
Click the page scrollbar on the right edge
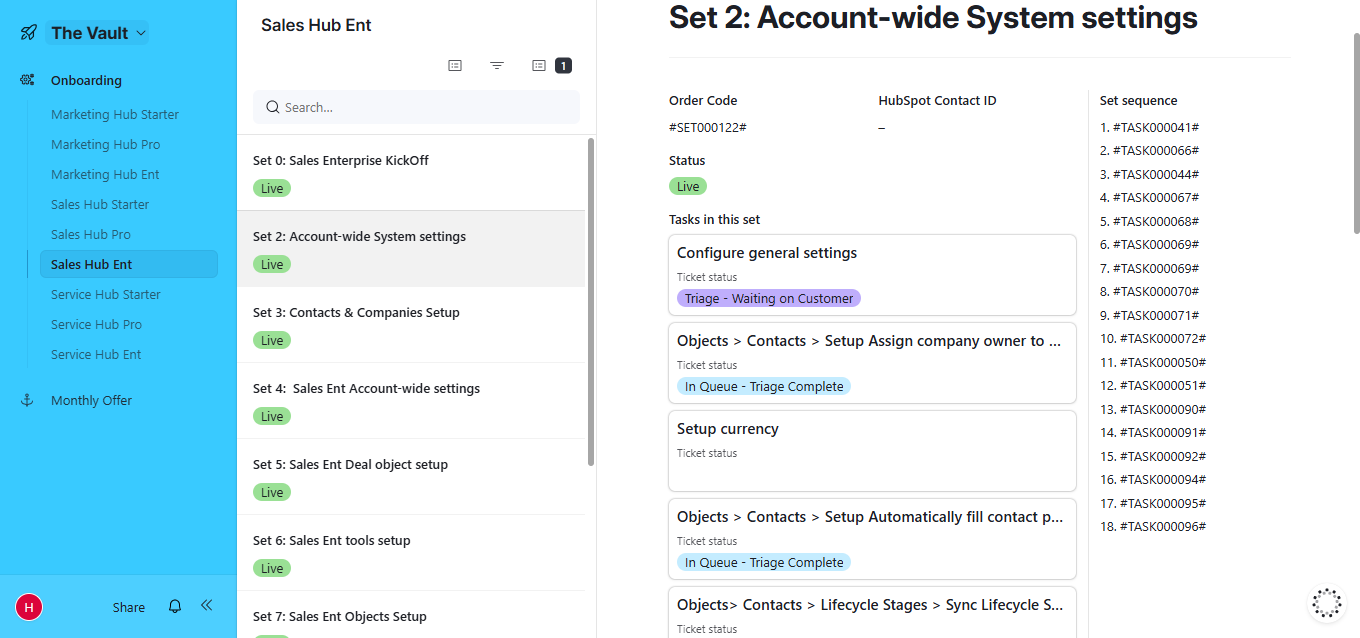coord(1356,133)
